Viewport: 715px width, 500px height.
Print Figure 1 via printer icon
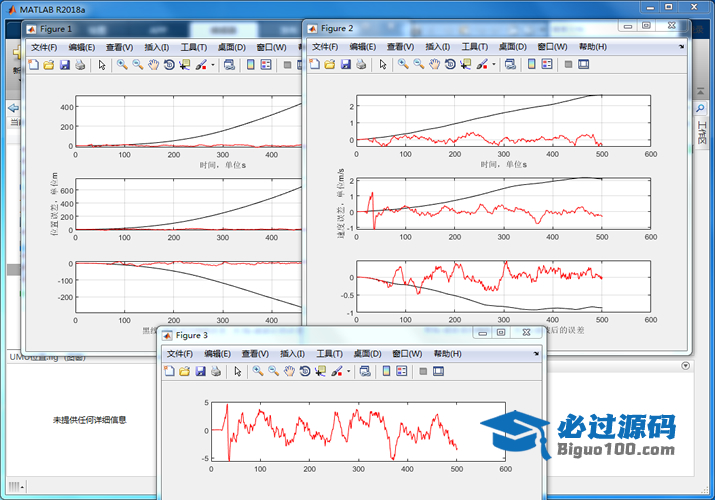coord(81,64)
